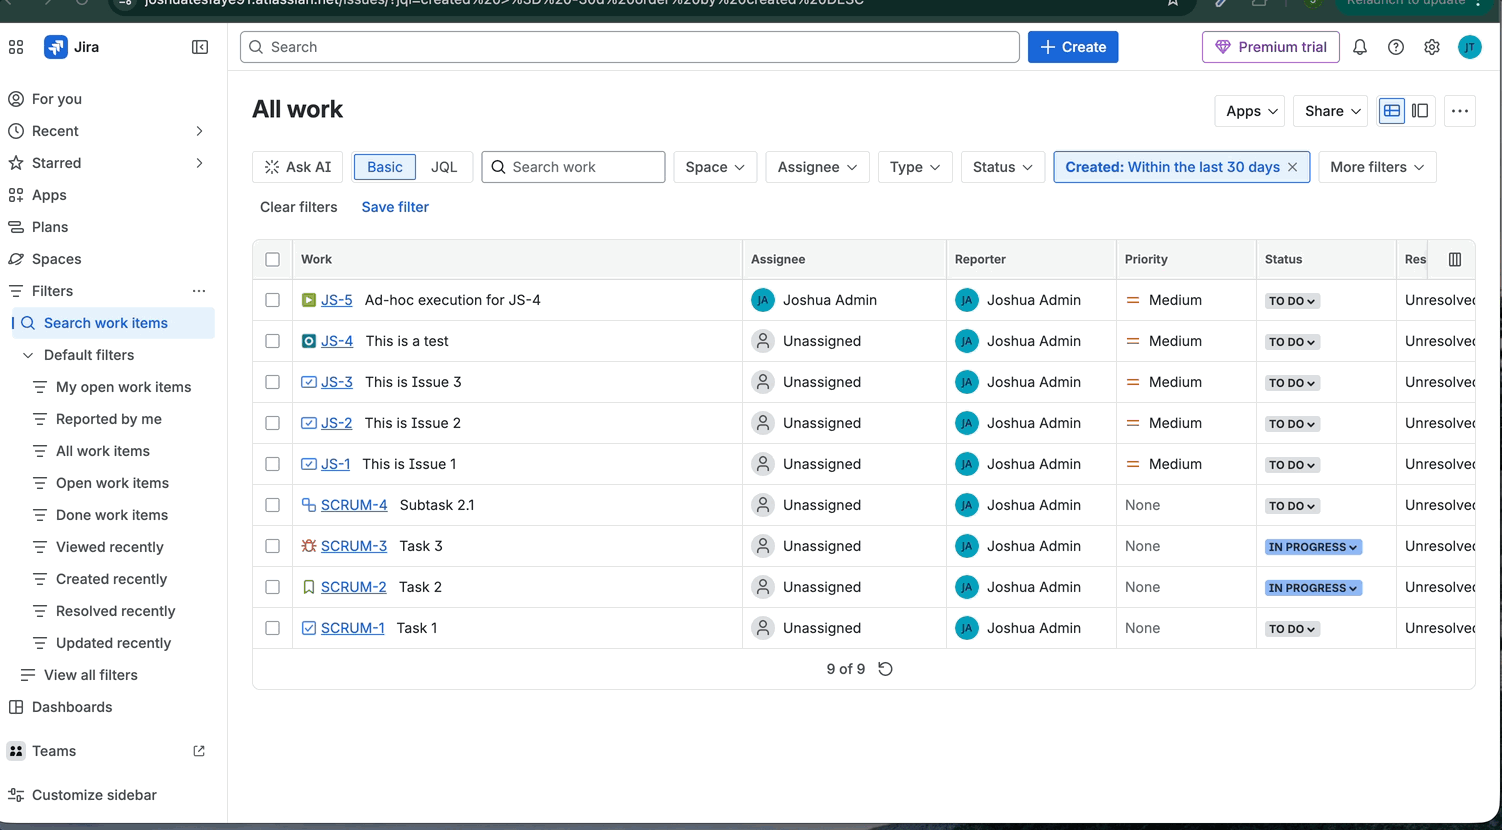Open Dashboards in the sidebar

pyautogui.click(x=72, y=707)
